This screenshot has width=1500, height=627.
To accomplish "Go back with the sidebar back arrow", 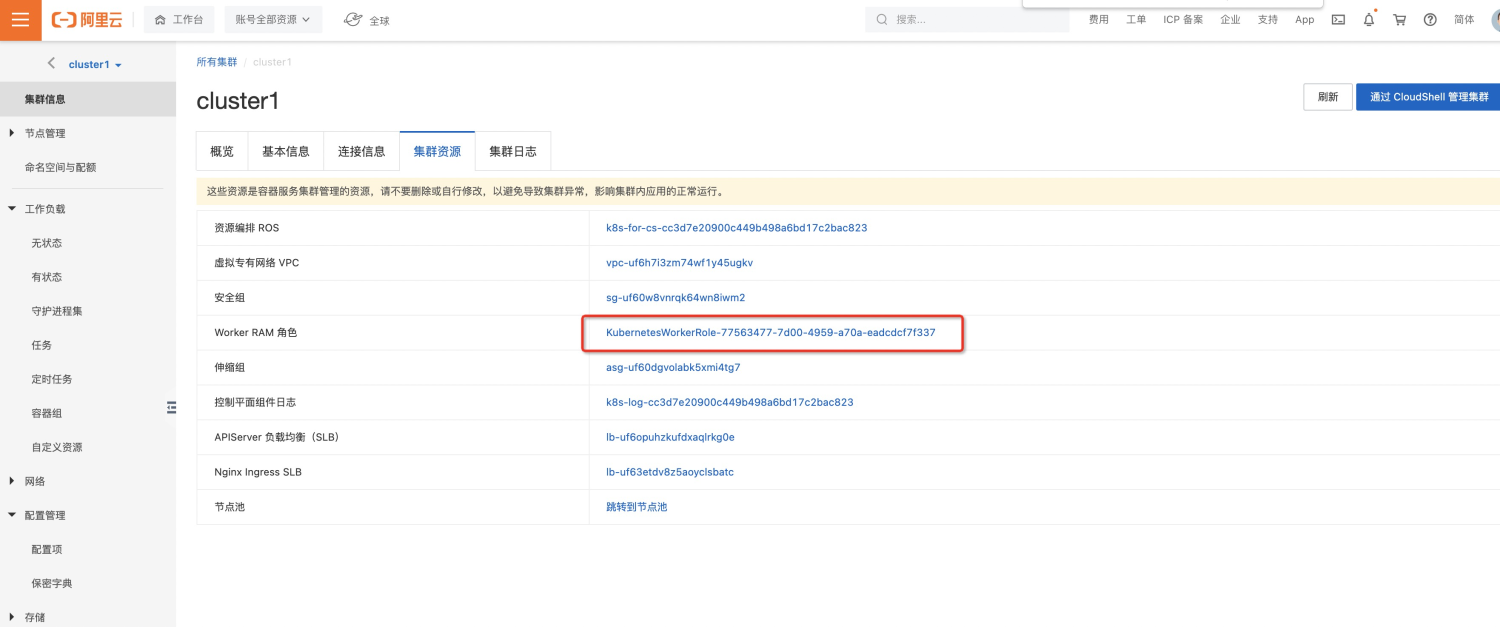I will 51,63.
